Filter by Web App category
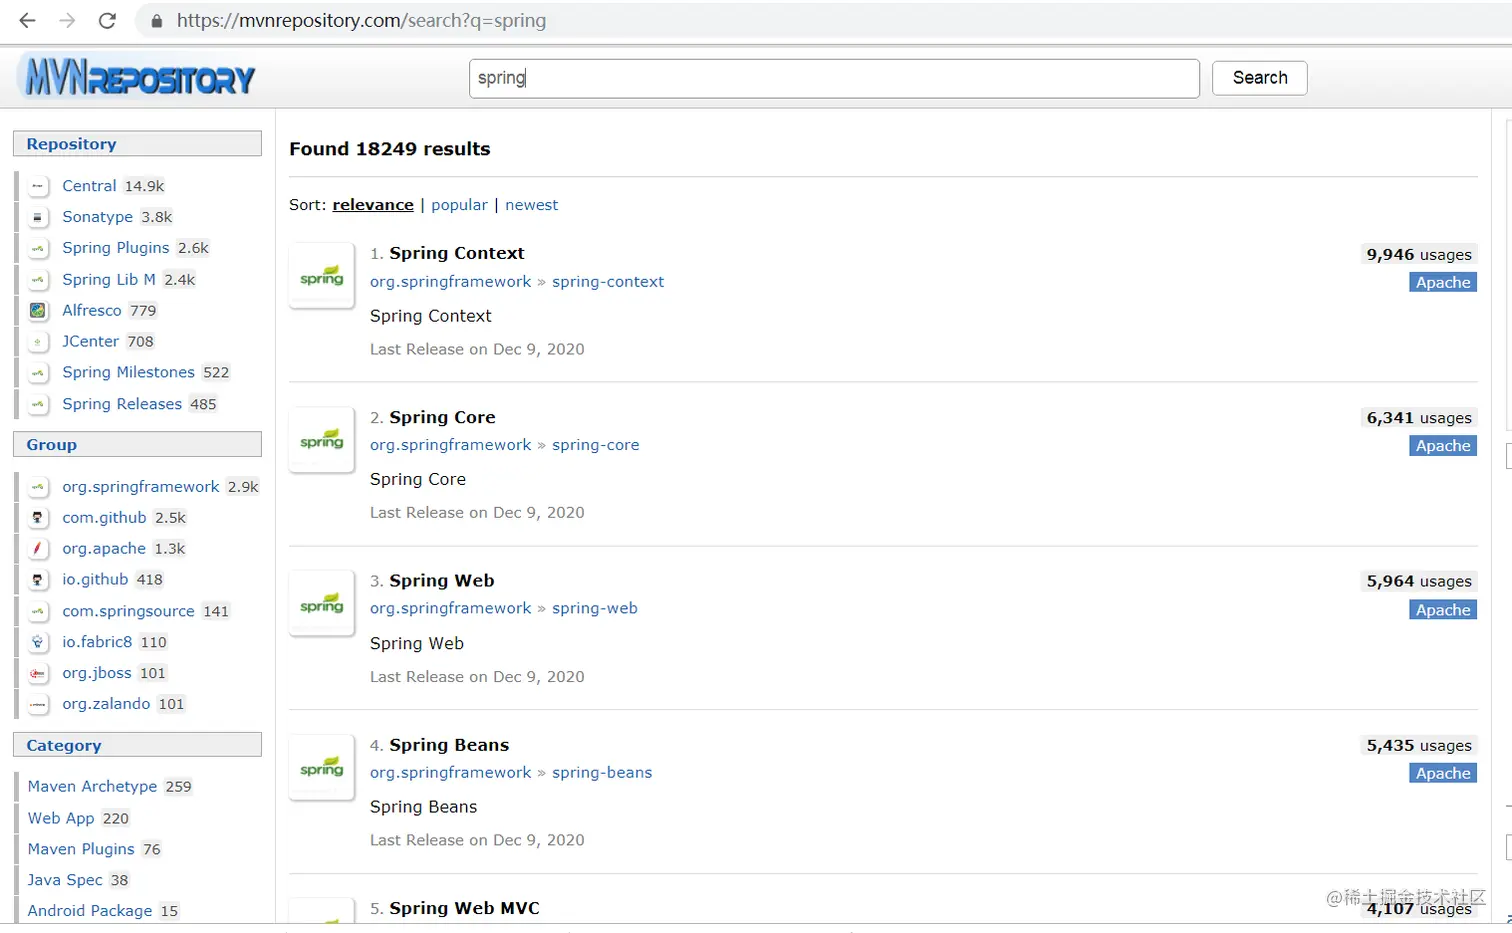Viewport: 1512px width, 933px height. pyautogui.click(x=61, y=818)
